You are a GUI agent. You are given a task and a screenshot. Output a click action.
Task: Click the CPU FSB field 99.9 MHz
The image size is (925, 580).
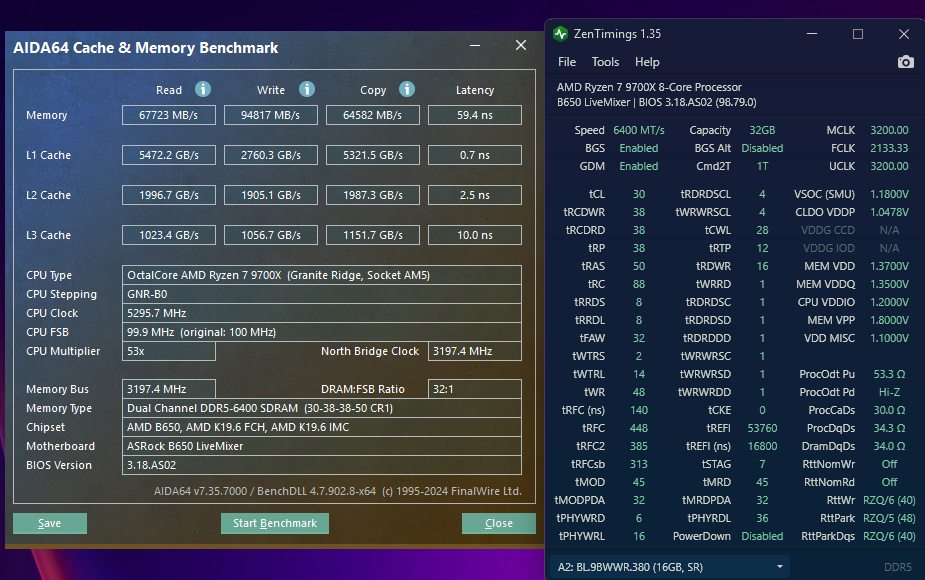322,332
